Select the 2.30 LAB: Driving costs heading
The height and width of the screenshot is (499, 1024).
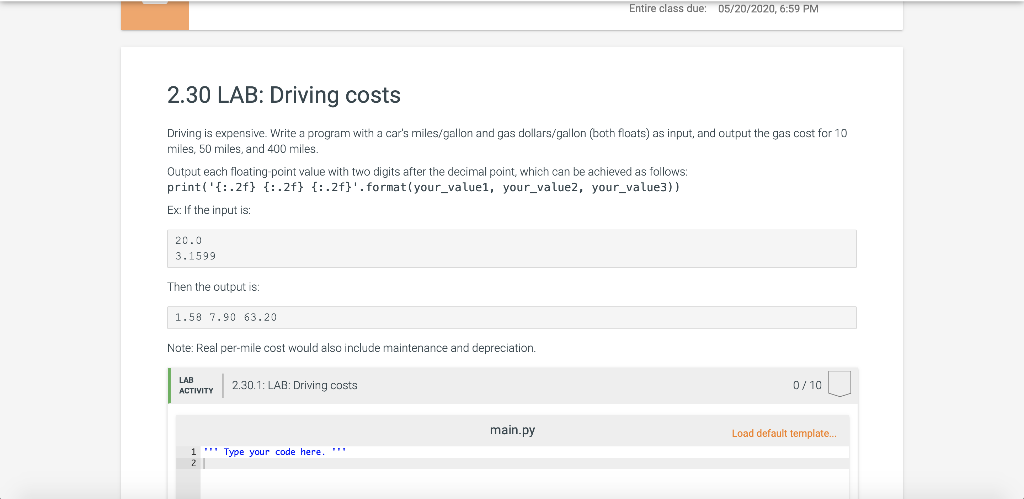click(284, 95)
